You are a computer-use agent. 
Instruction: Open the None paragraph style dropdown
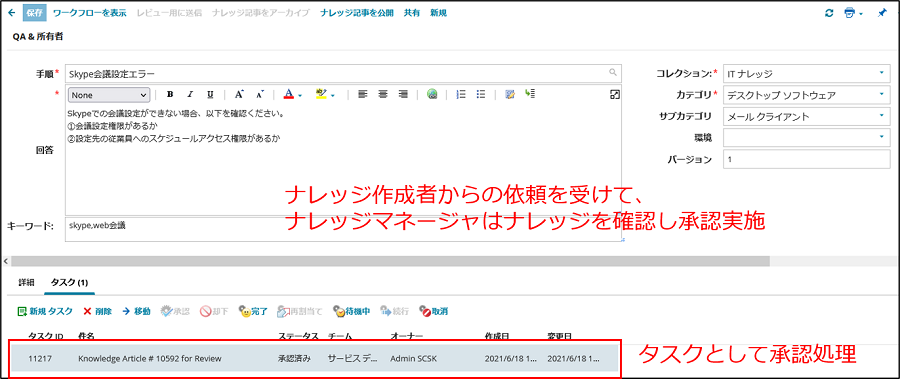pyautogui.click(x=109, y=95)
